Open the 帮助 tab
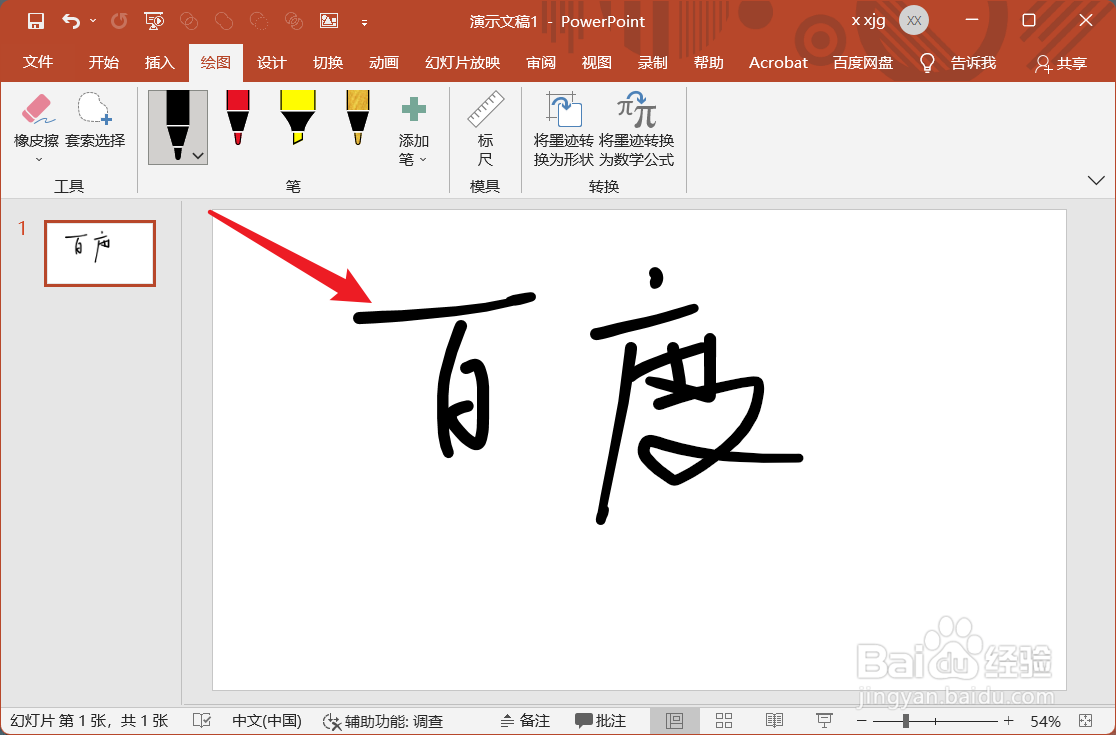The height and width of the screenshot is (735, 1116). coord(708,63)
